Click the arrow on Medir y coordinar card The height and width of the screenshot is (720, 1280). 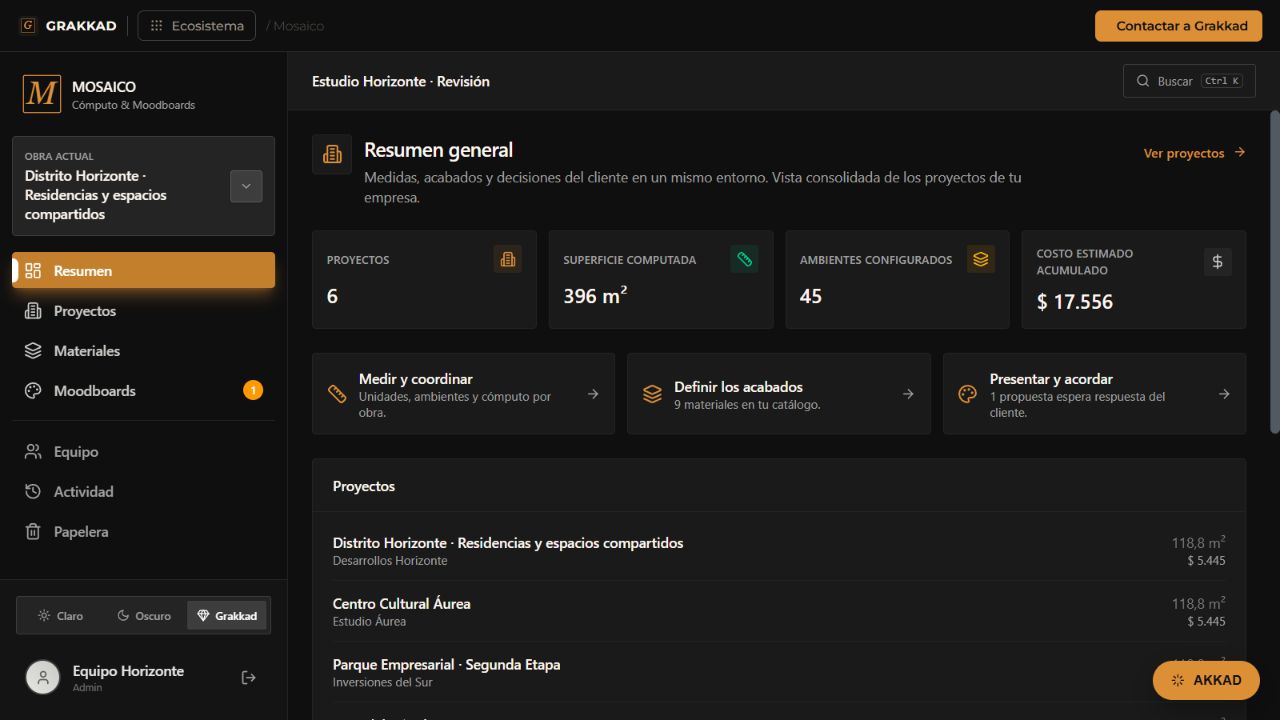pos(593,394)
